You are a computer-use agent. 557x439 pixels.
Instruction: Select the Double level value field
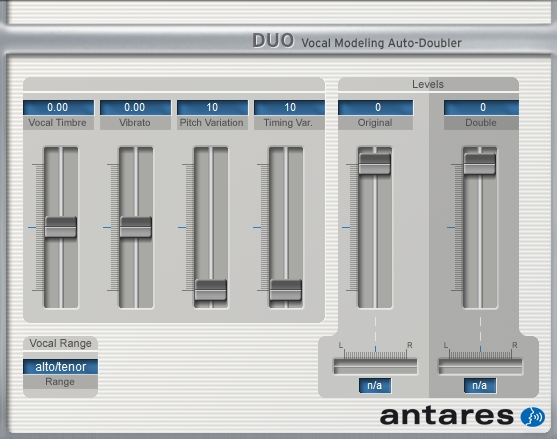pyautogui.click(x=481, y=107)
